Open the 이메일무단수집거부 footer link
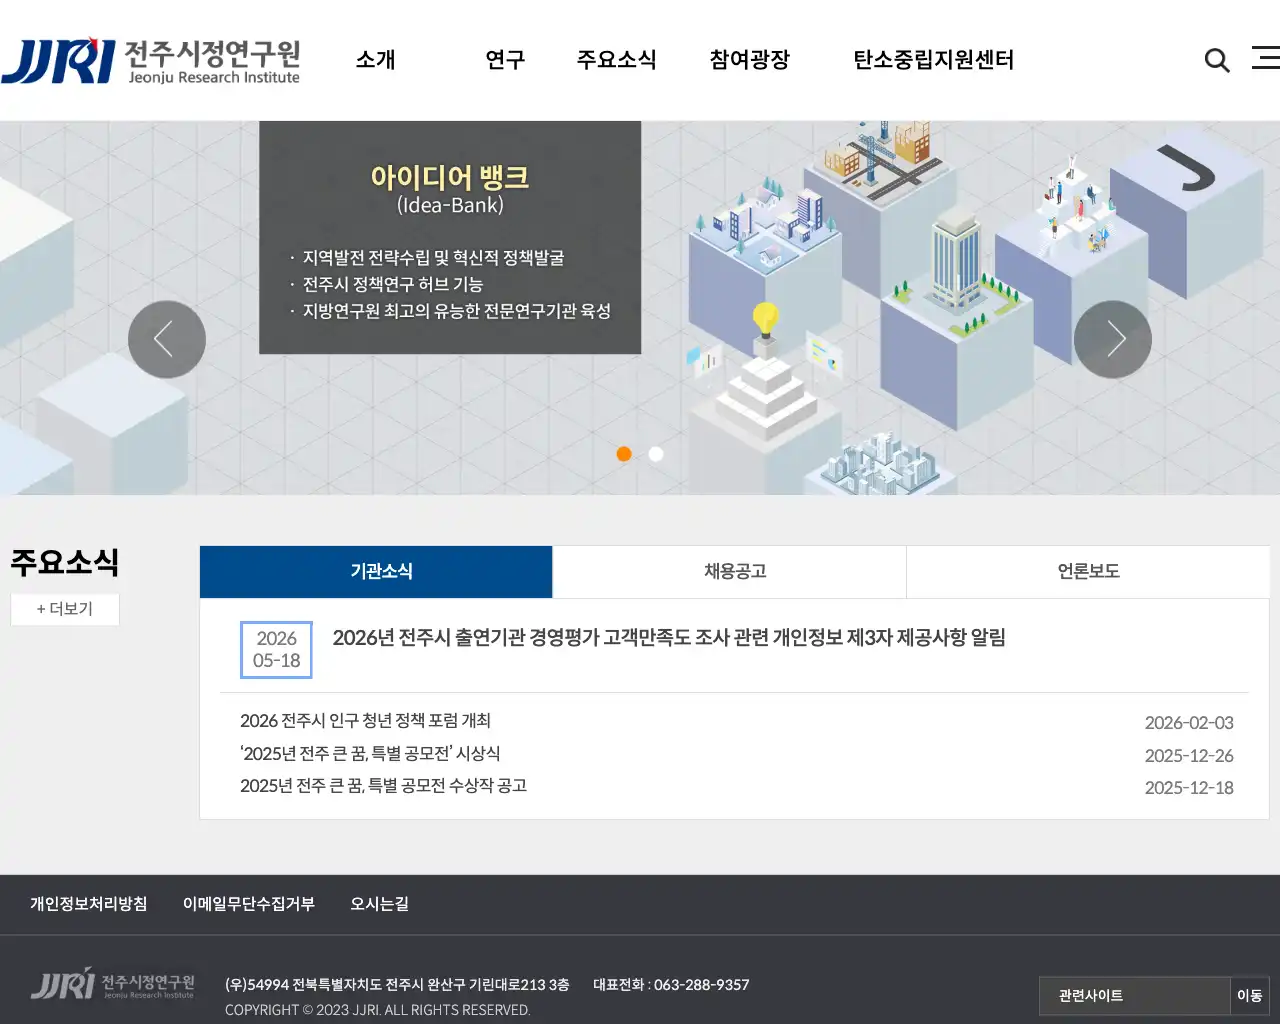Viewport: 1280px width, 1024px height. coord(249,904)
